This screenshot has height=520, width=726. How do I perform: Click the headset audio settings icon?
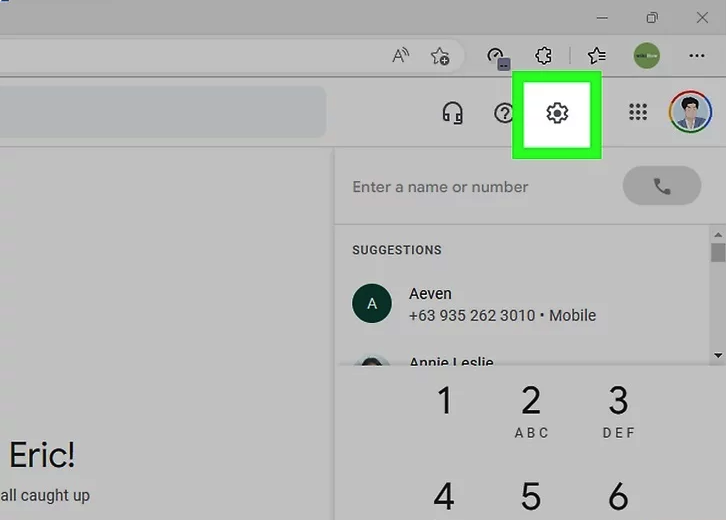coord(453,113)
